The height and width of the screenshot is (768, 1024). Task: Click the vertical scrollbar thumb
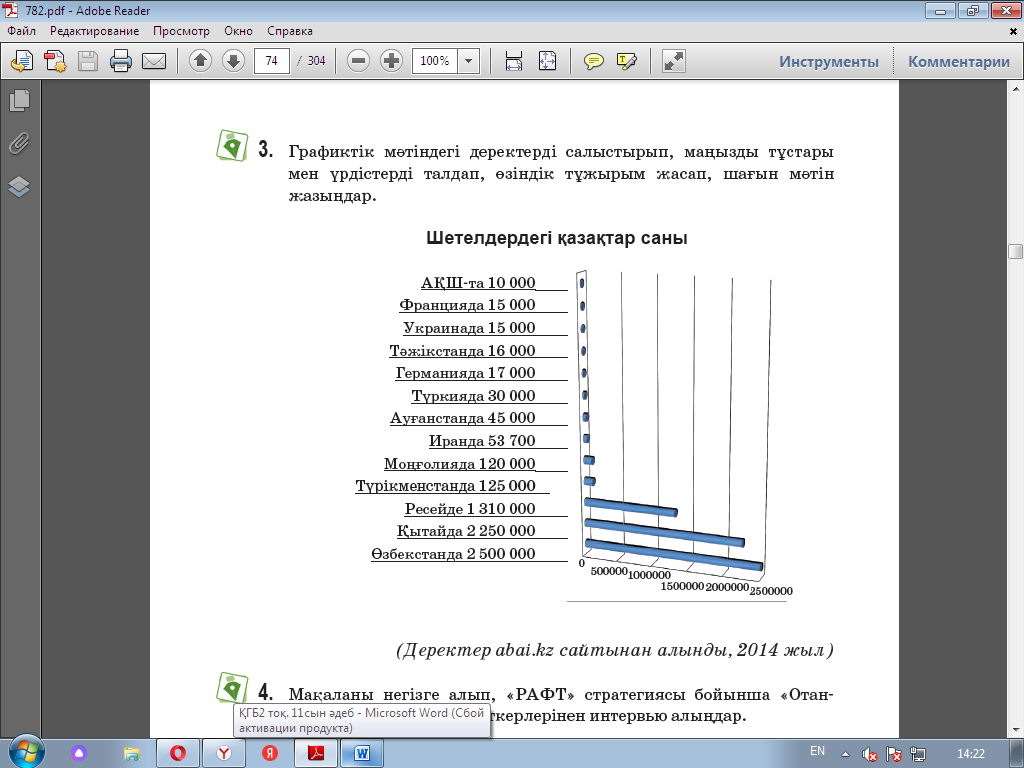(1015, 252)
